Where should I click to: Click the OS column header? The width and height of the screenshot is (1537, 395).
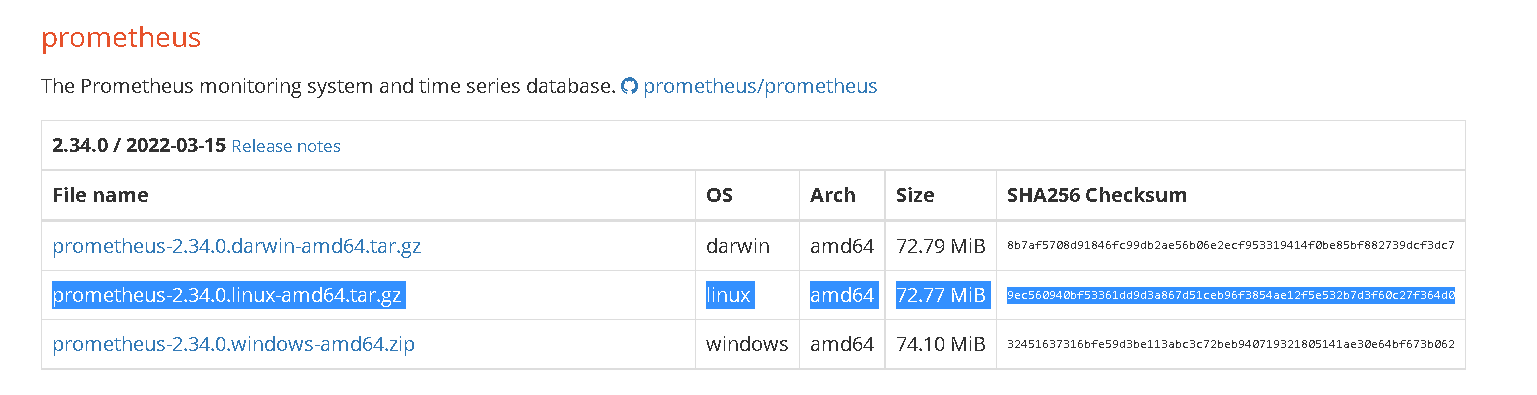click(719, 195)
